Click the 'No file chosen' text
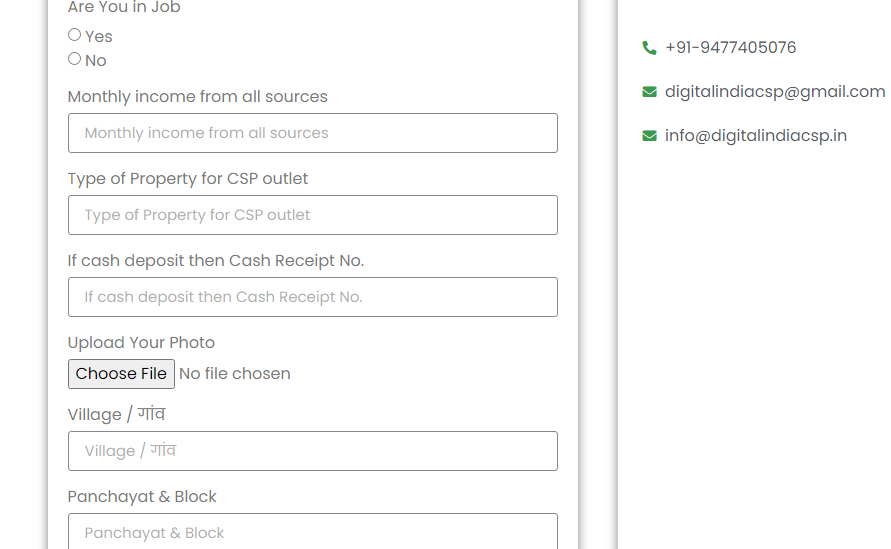 click(235, 374)
